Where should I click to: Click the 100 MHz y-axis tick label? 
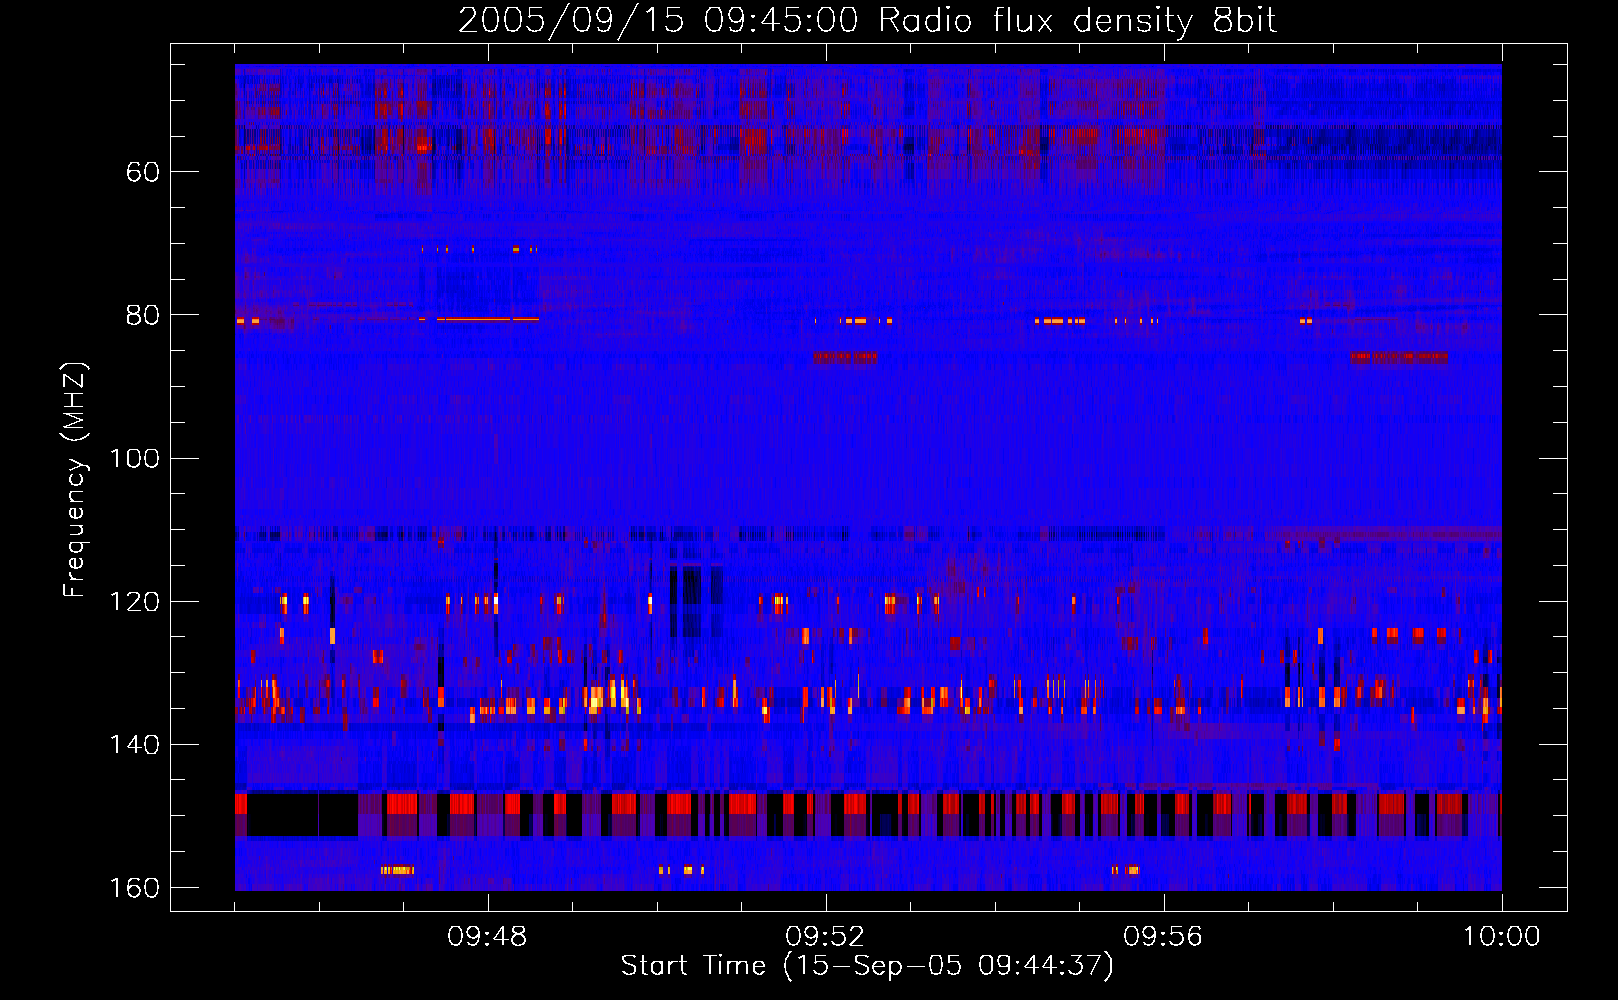click(x=134, y=459)
